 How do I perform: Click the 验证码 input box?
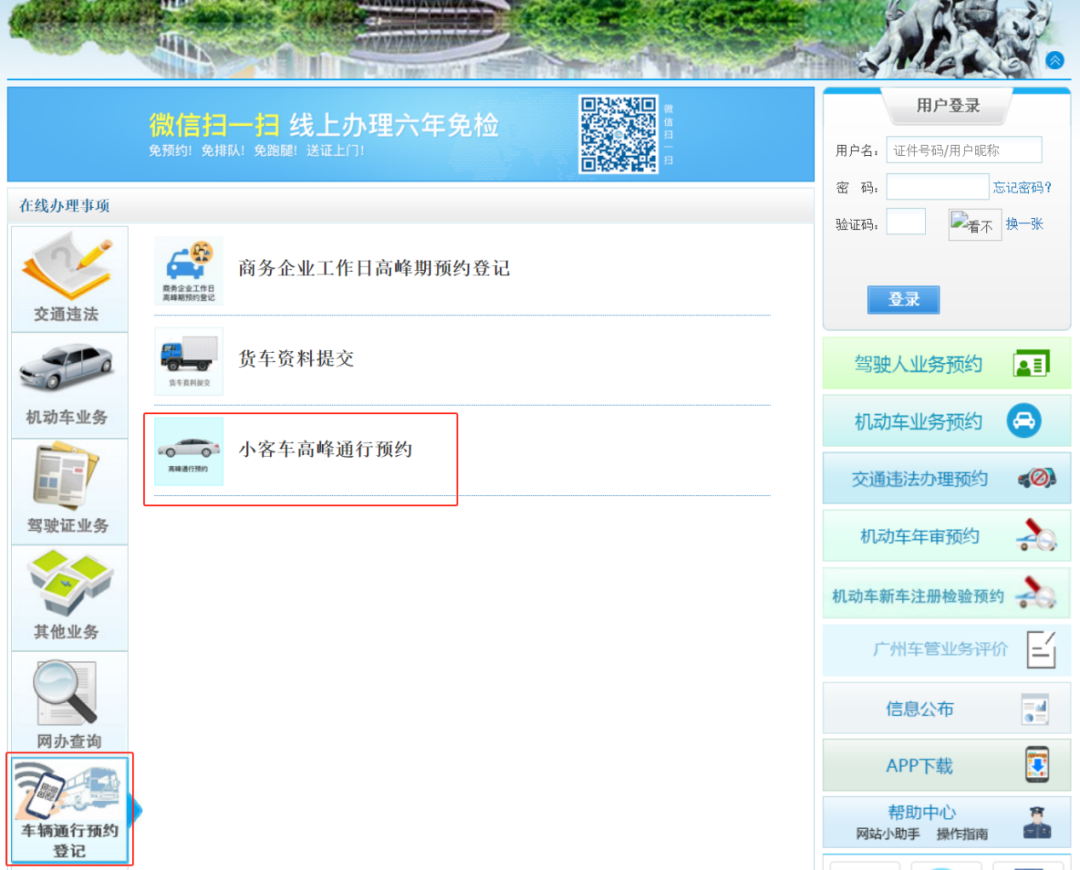906,222
